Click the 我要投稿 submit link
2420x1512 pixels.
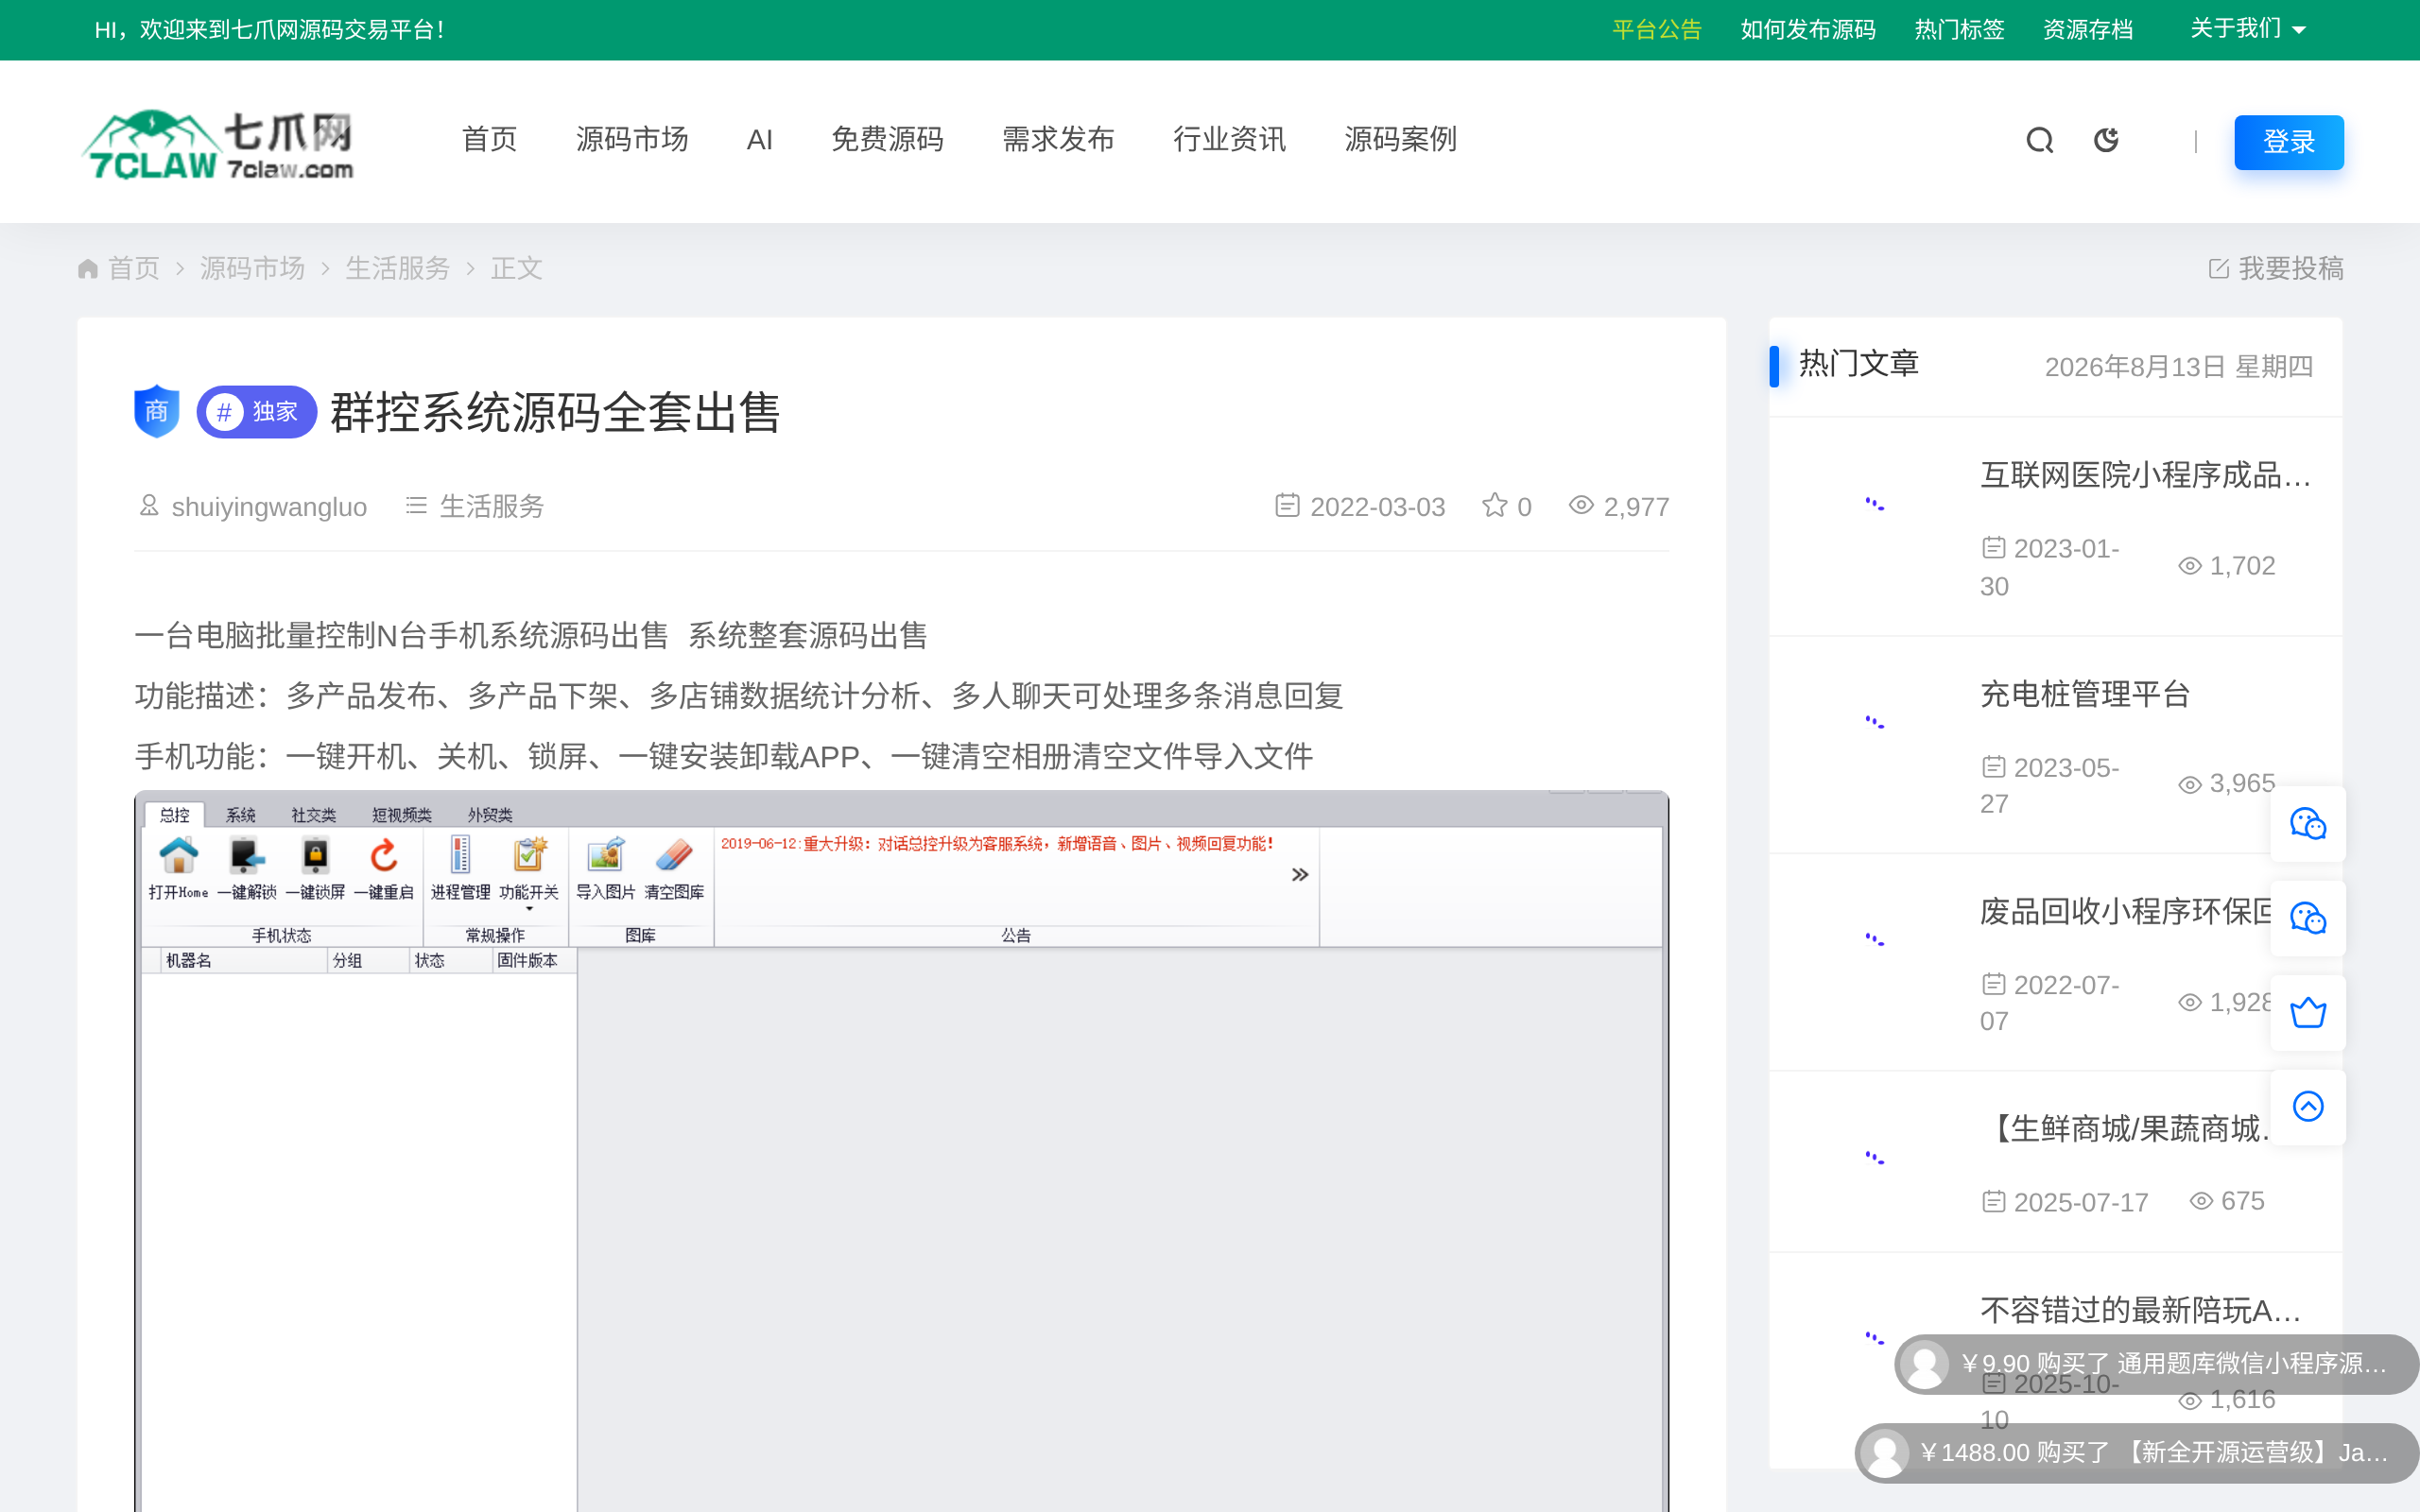2276,268
